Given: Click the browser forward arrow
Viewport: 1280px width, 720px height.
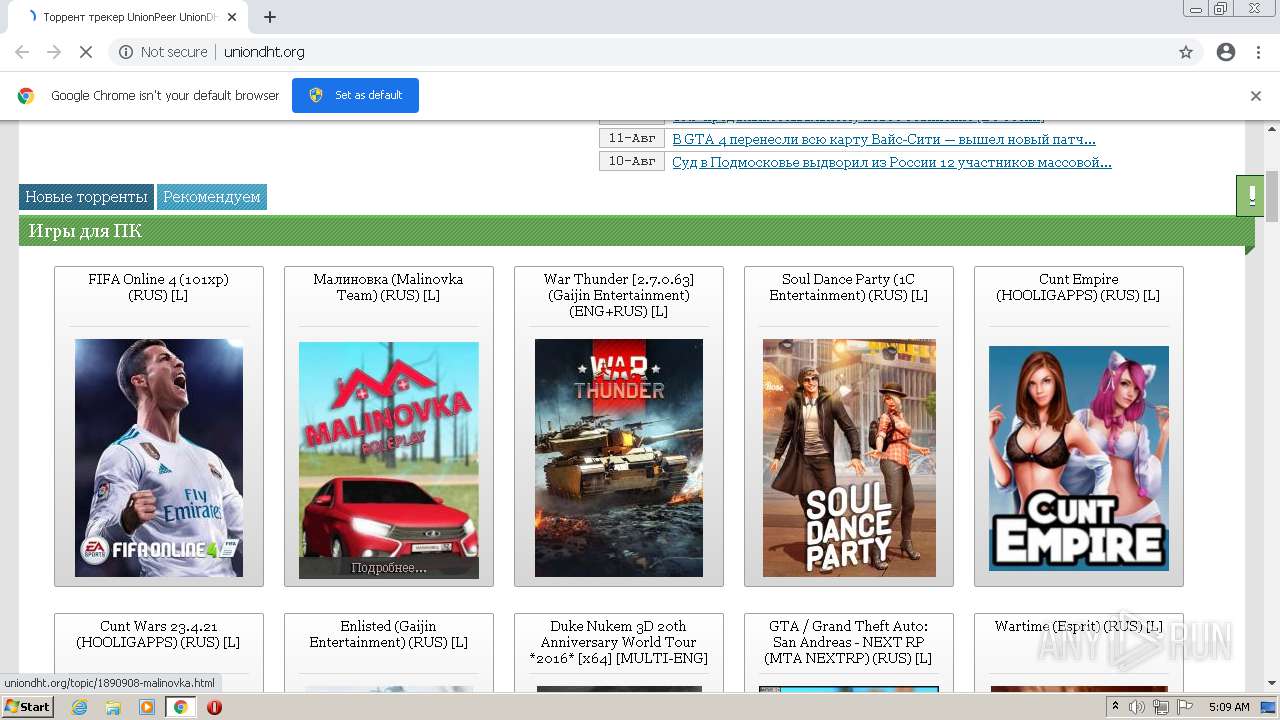Looking at the screenshot, I should tap(54, 52).
